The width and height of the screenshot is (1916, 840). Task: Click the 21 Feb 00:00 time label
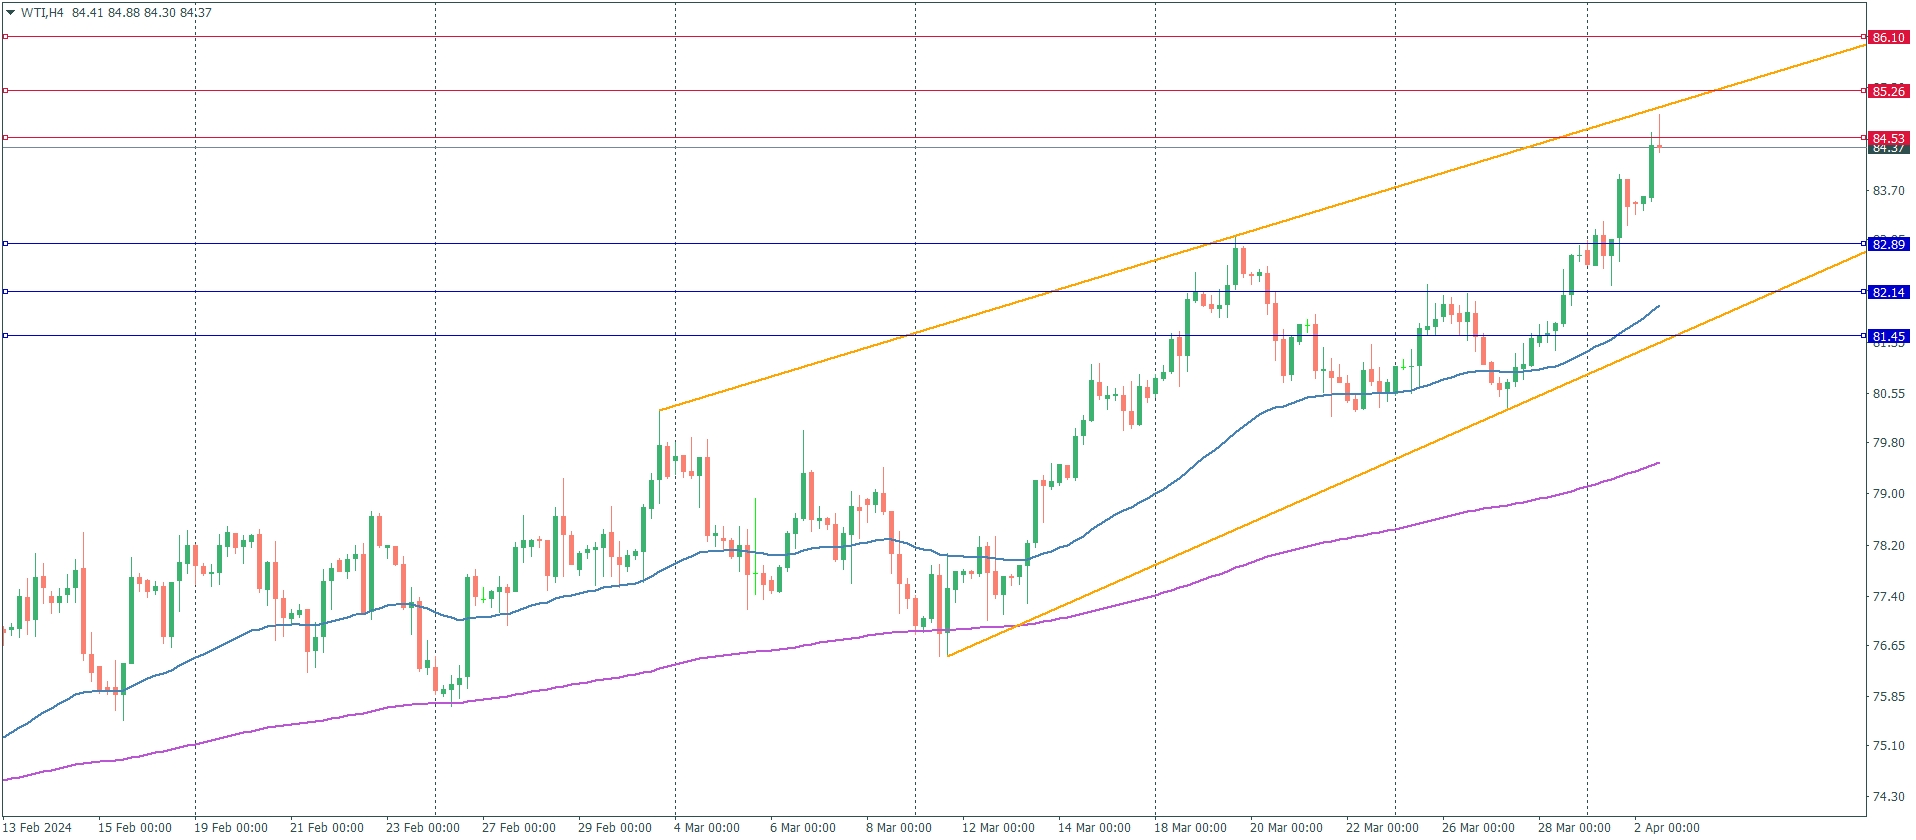click(327, 827)
